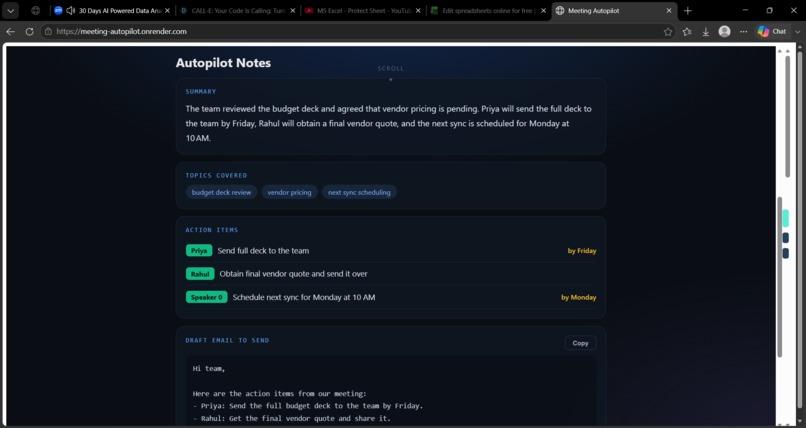This screenshot has height=428, width=806.
Task: Click the SUMMARY section label
Action: tap(201, 91)
